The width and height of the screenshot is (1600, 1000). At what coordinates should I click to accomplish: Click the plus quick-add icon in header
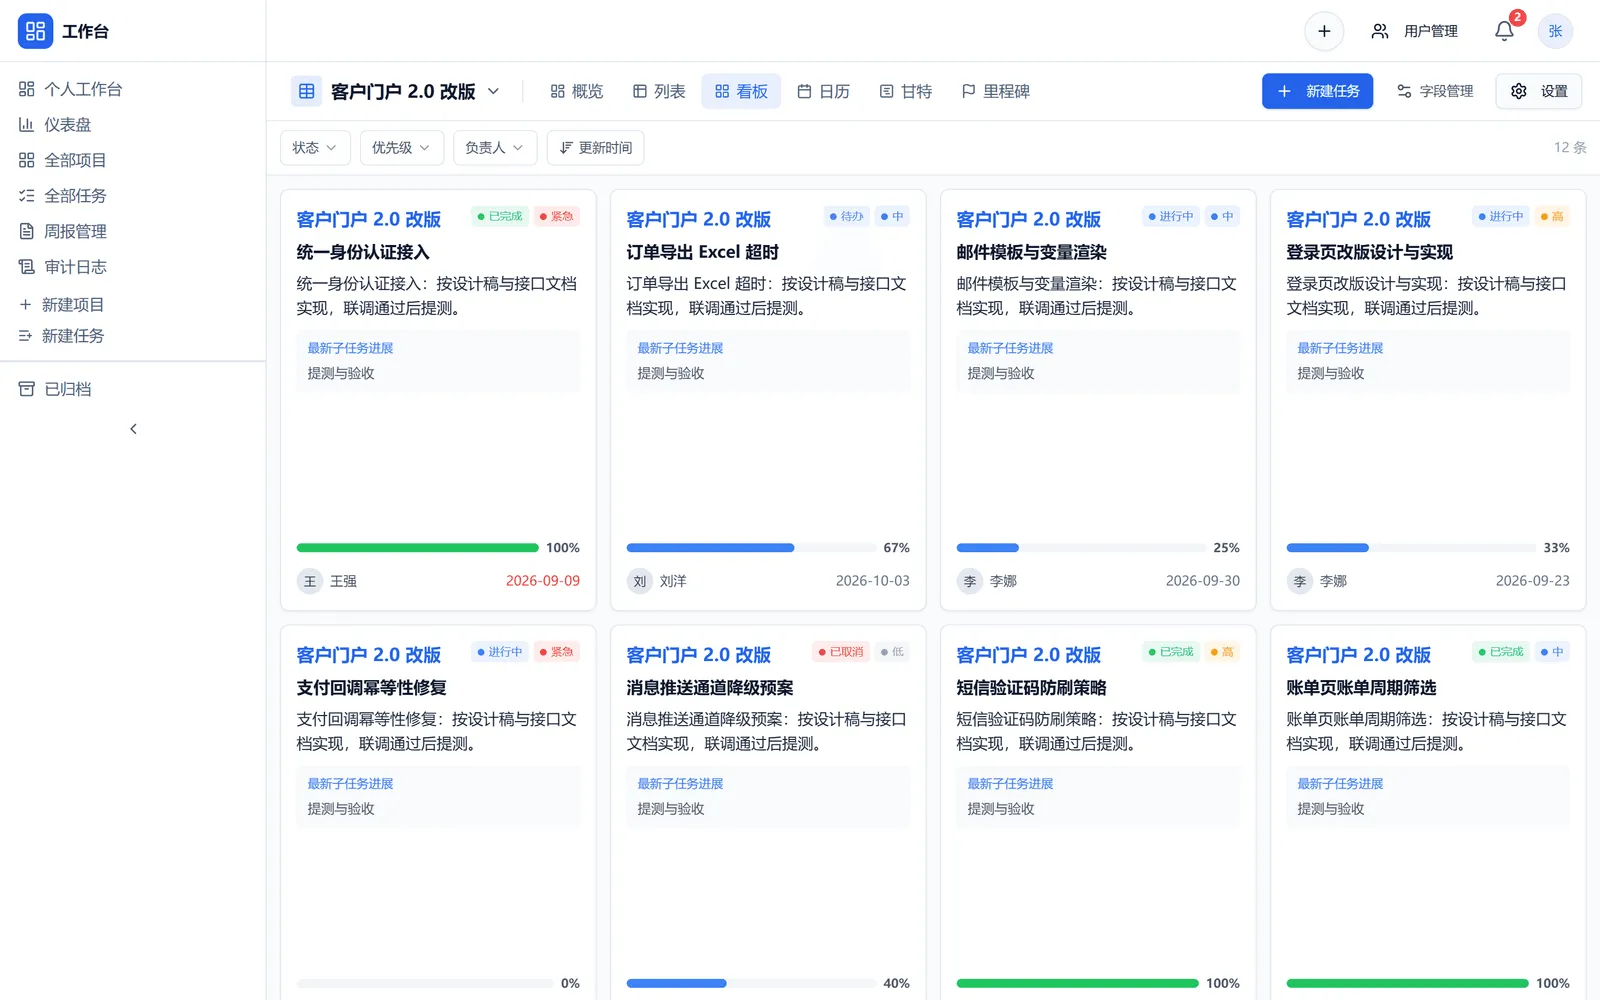coord(1324,31)
